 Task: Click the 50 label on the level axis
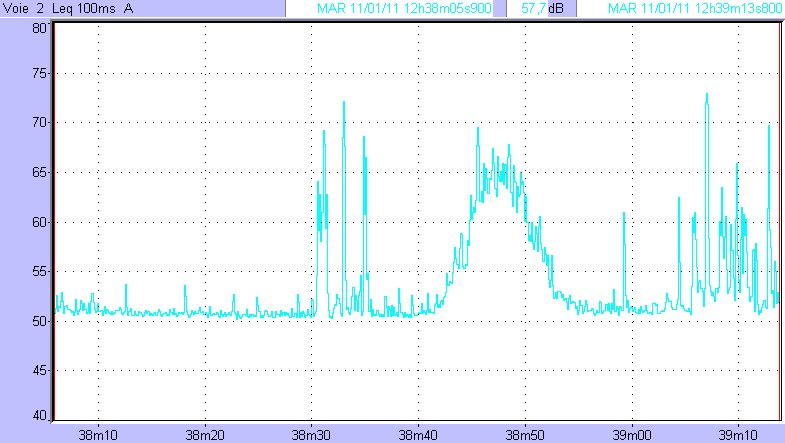tap(39, 321)
